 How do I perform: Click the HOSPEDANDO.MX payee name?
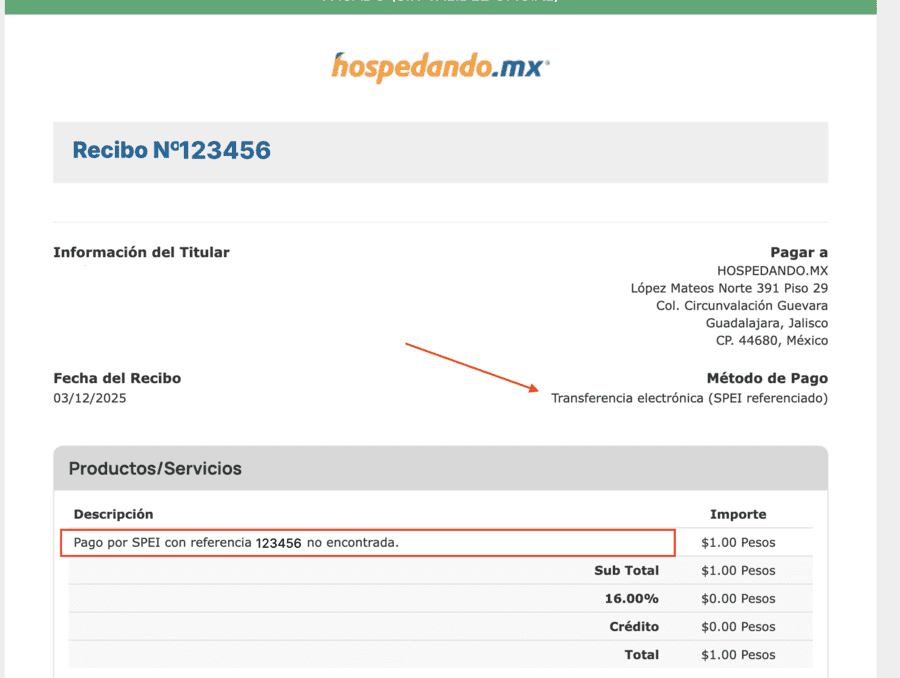[x=772, y=270]
